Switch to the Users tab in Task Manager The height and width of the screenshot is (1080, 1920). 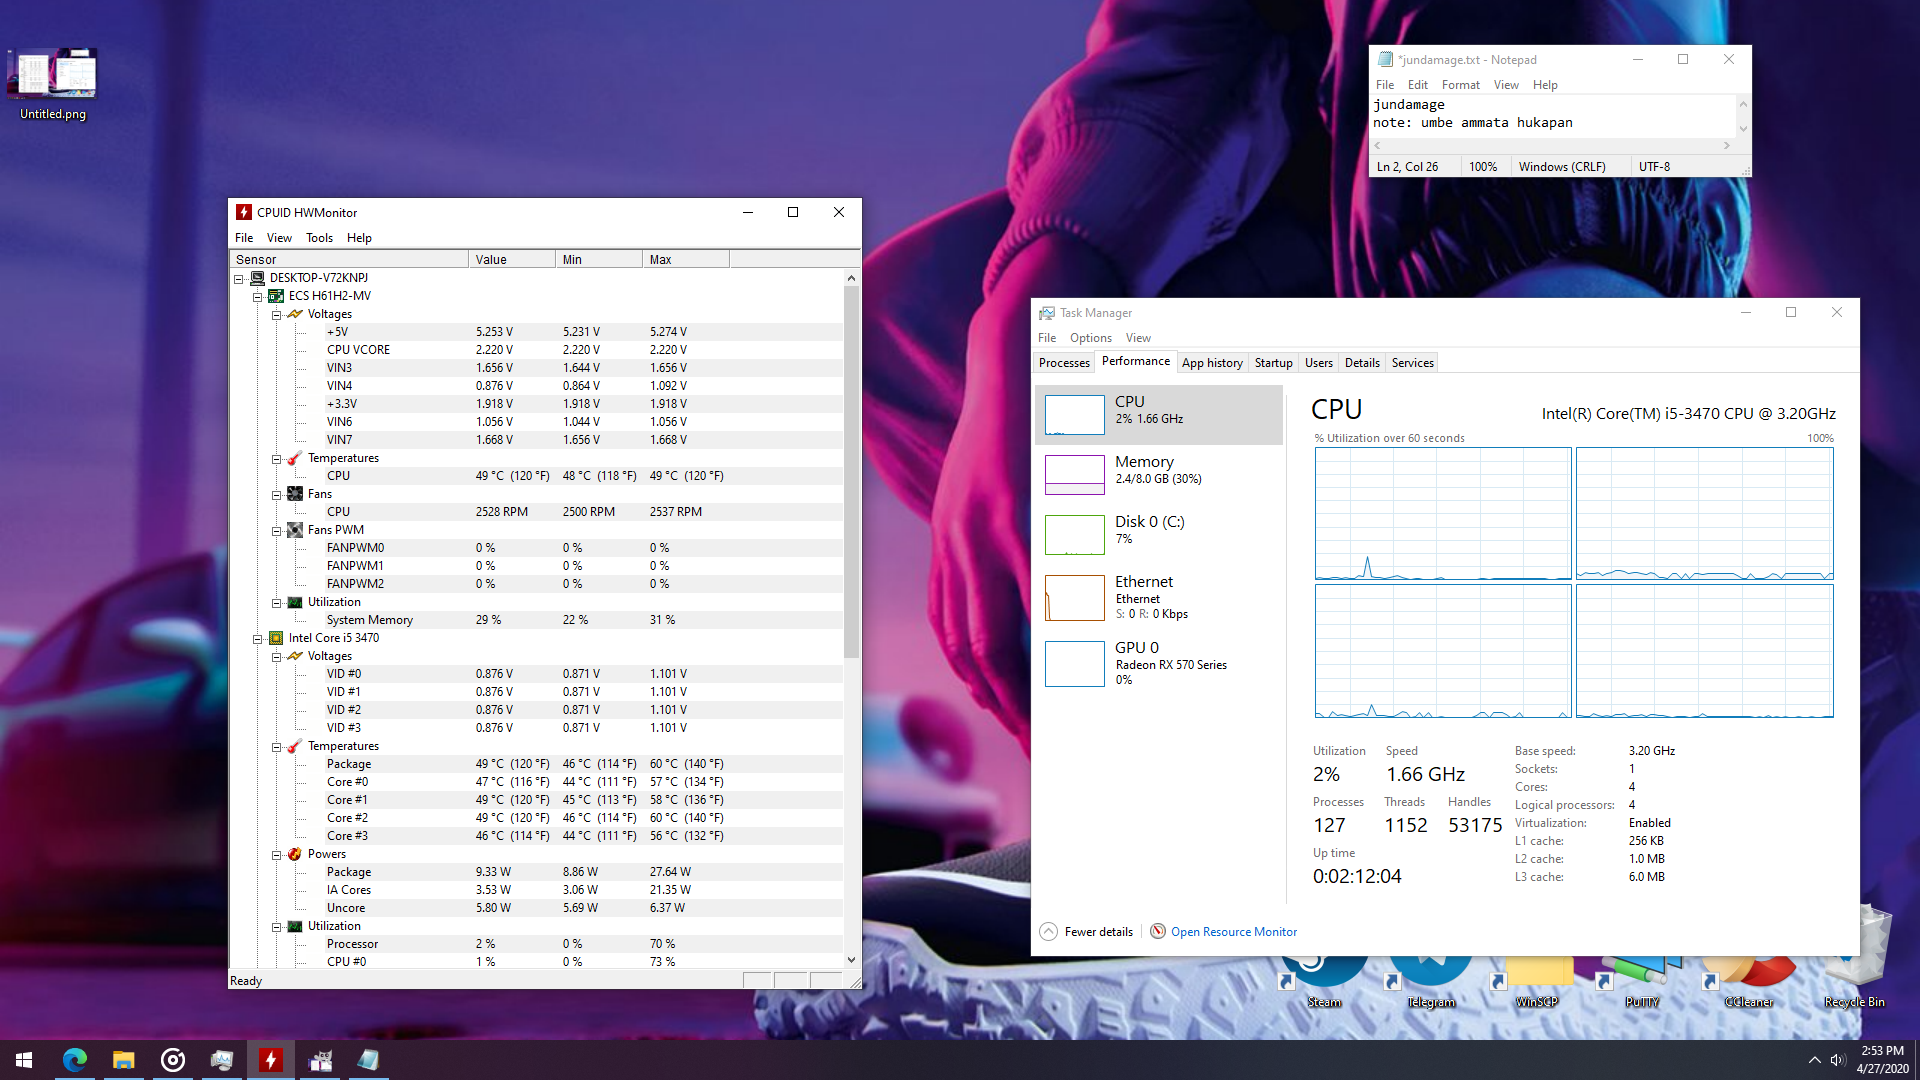click(1318, 363)
